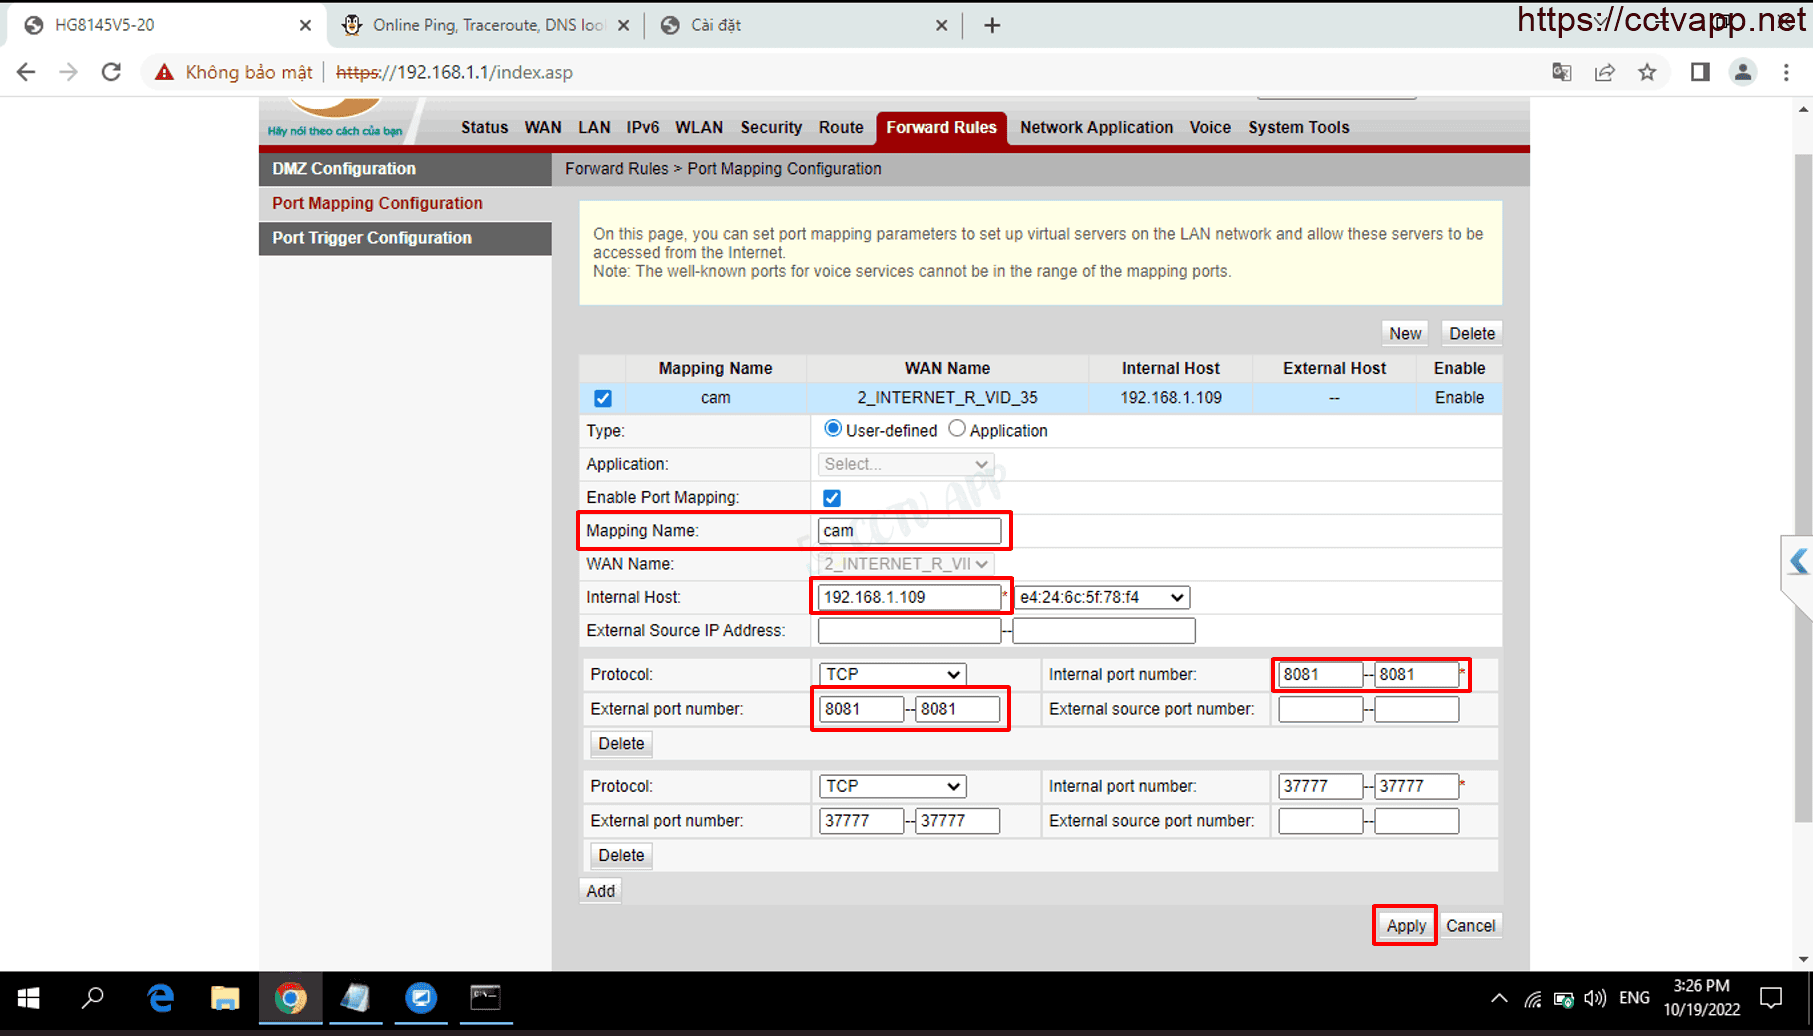
Task: Bookmark this page with the star icon
Action: coord(1647,72)
